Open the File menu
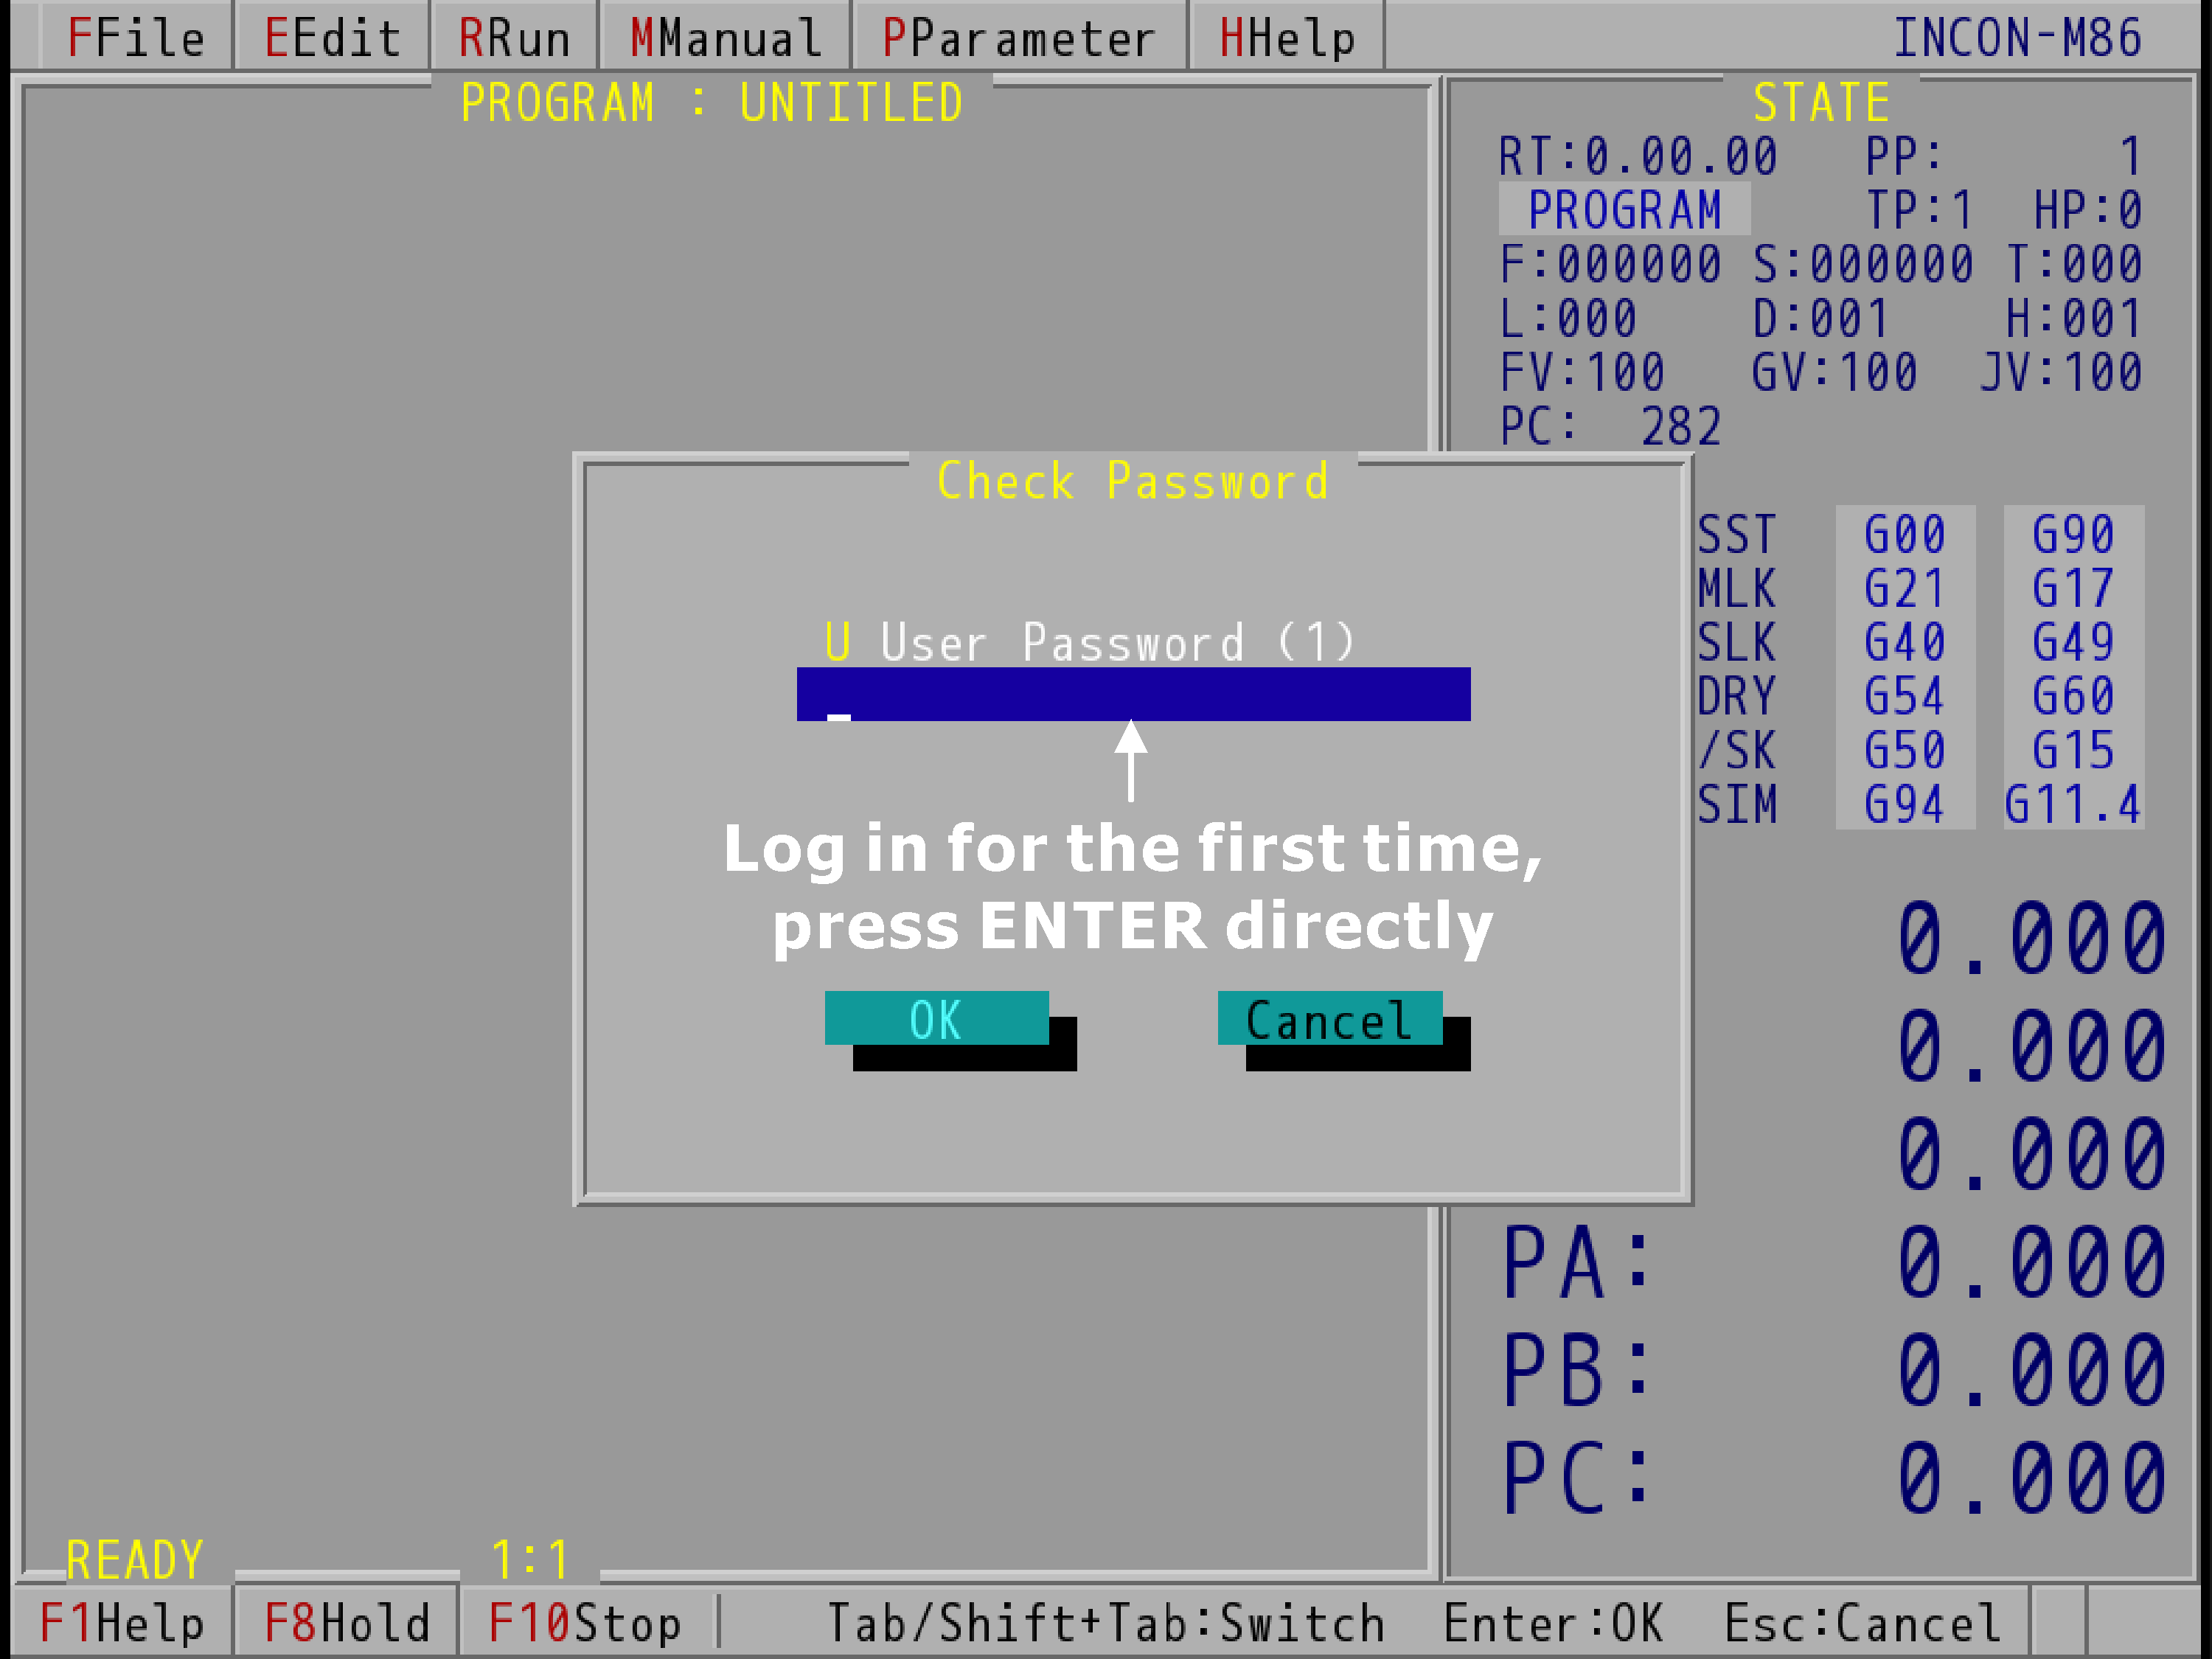 (136, 38)
